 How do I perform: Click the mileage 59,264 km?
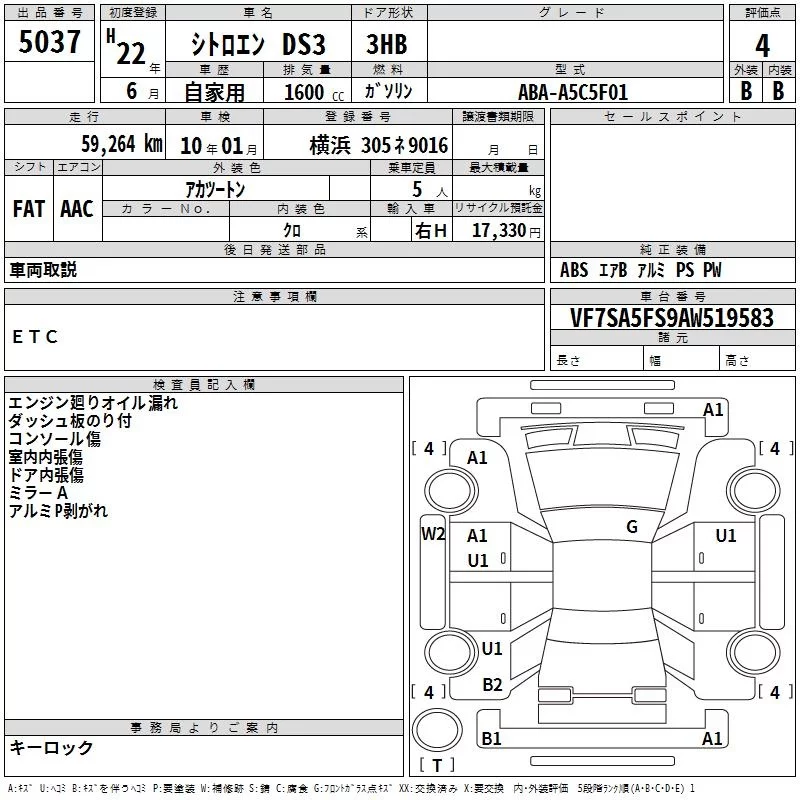(122, 144)
